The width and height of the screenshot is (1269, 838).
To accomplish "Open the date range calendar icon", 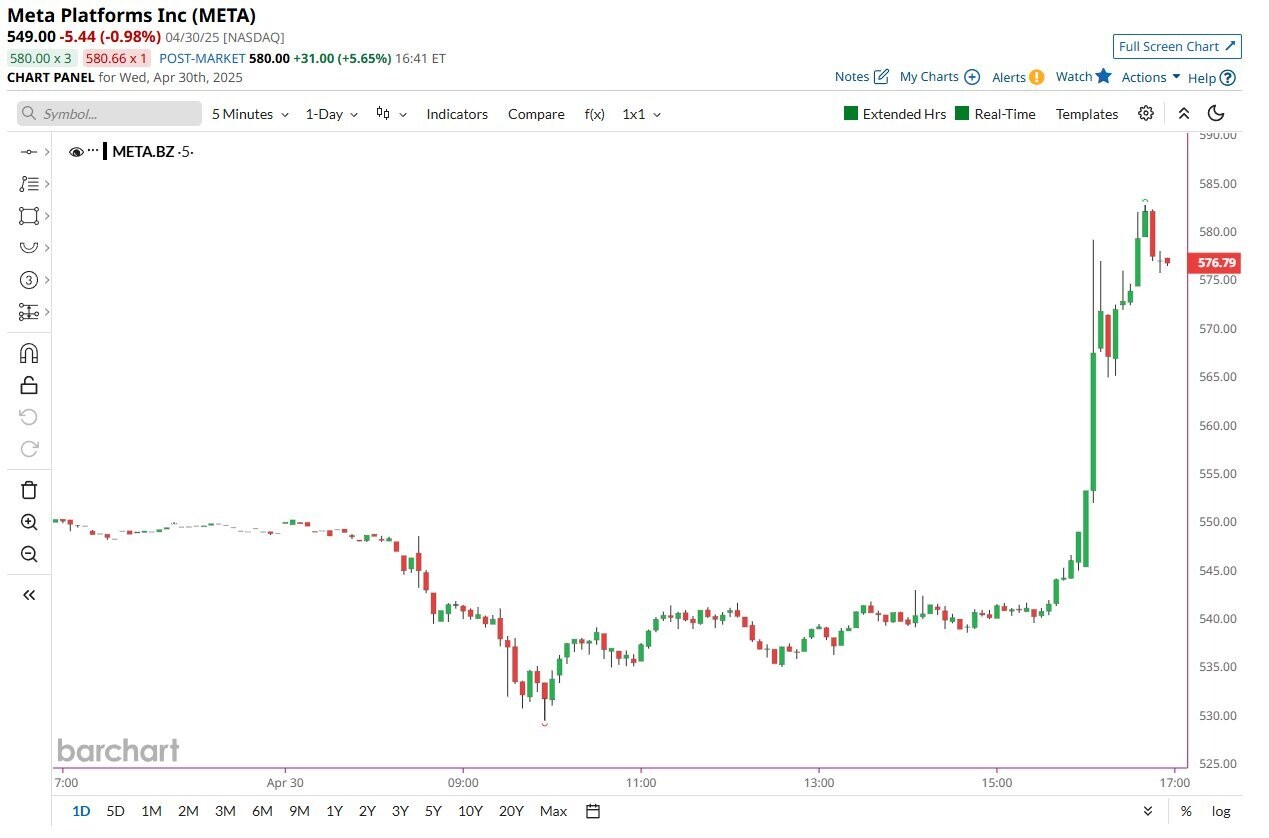I will pyautogui.click(x=593, y=811).
